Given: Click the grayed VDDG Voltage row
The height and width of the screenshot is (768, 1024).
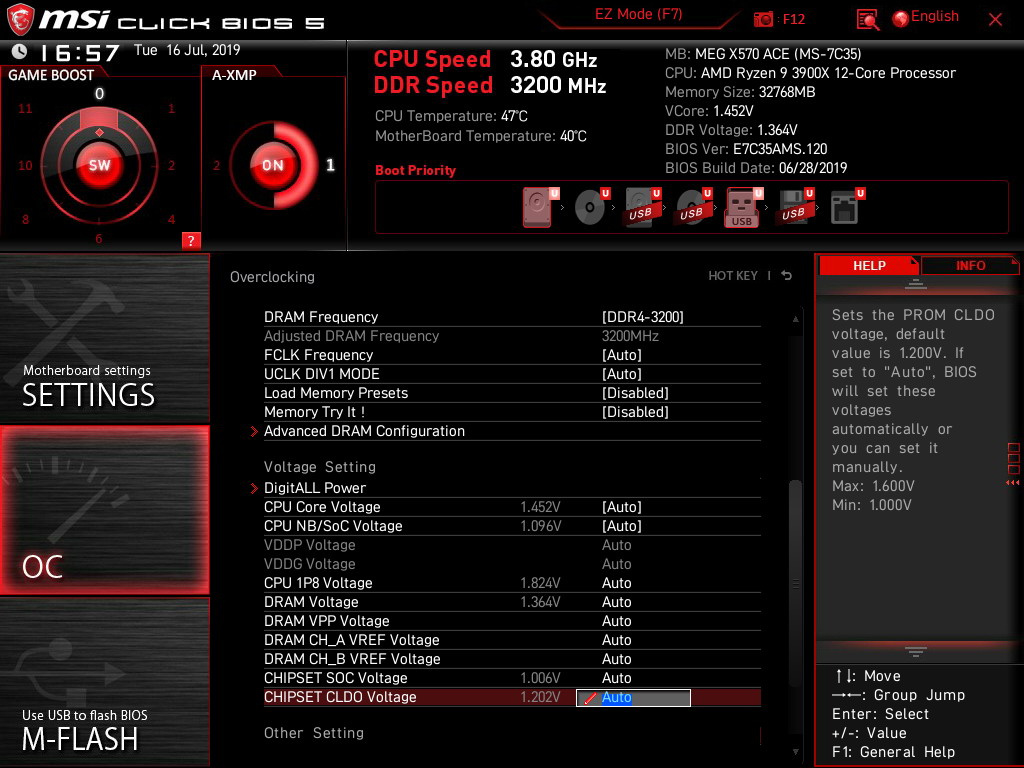Looking at the screenshot, I should [x=512, y=564].
